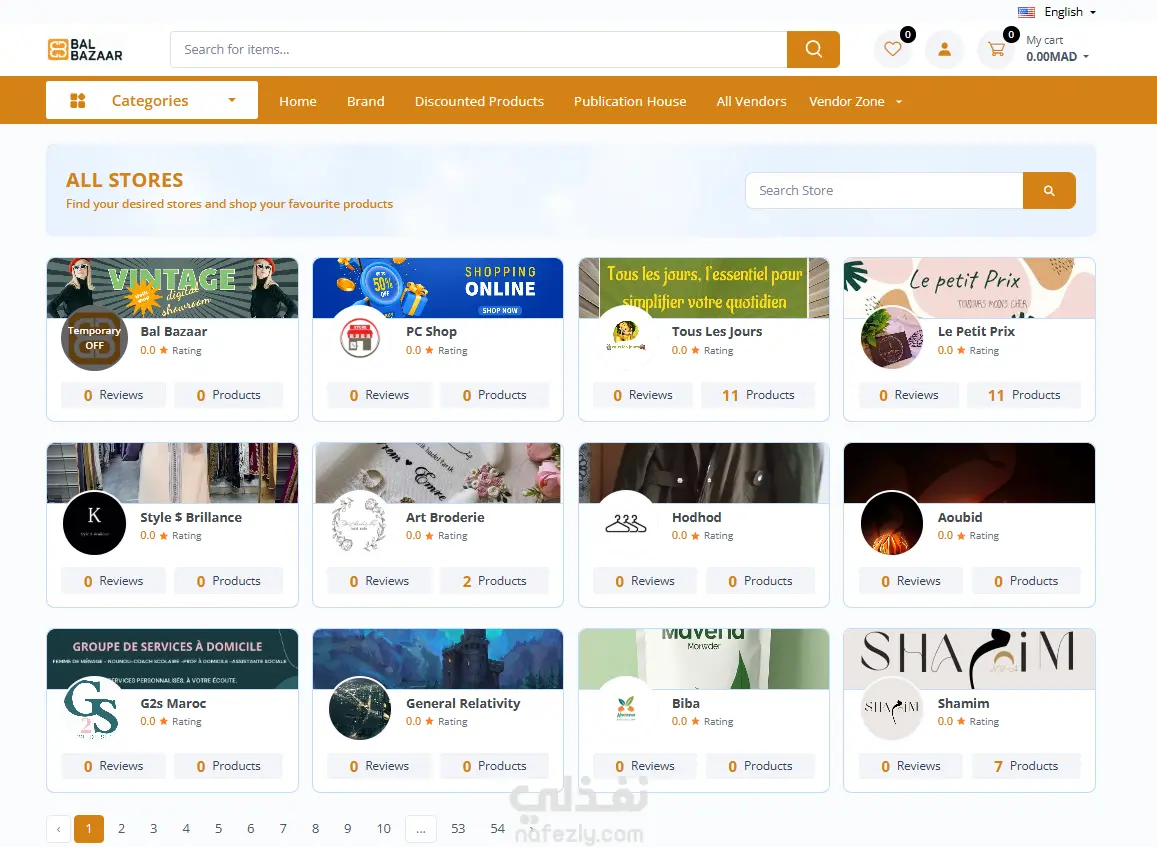Jump to last page 54
The image size is (1157, 847).
[497, 829]
